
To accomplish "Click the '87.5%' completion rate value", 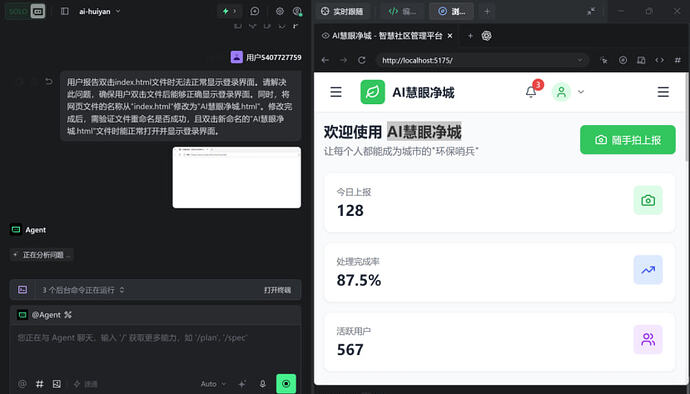I will point(359,280).
